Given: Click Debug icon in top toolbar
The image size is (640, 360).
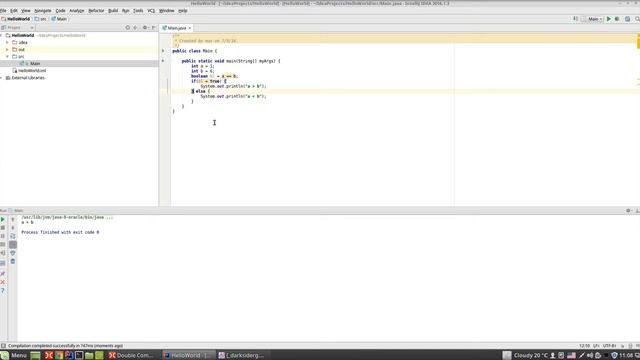Looking at the screenshot, I should 617,19.
